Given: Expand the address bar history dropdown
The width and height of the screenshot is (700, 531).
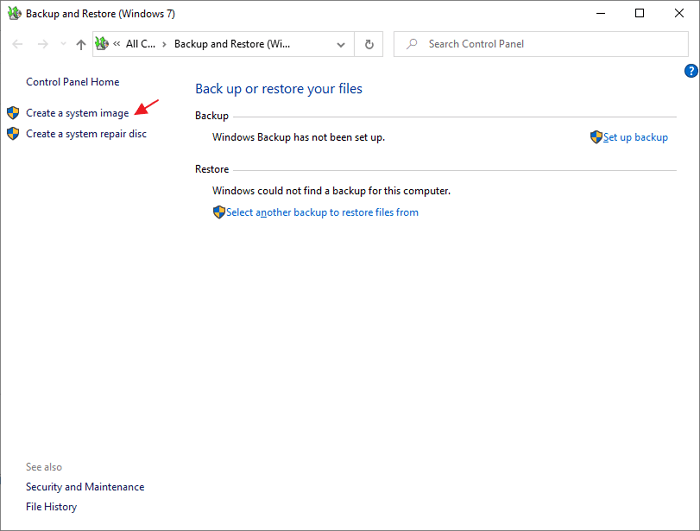Looking at the screenshot, I should [342, 45].
